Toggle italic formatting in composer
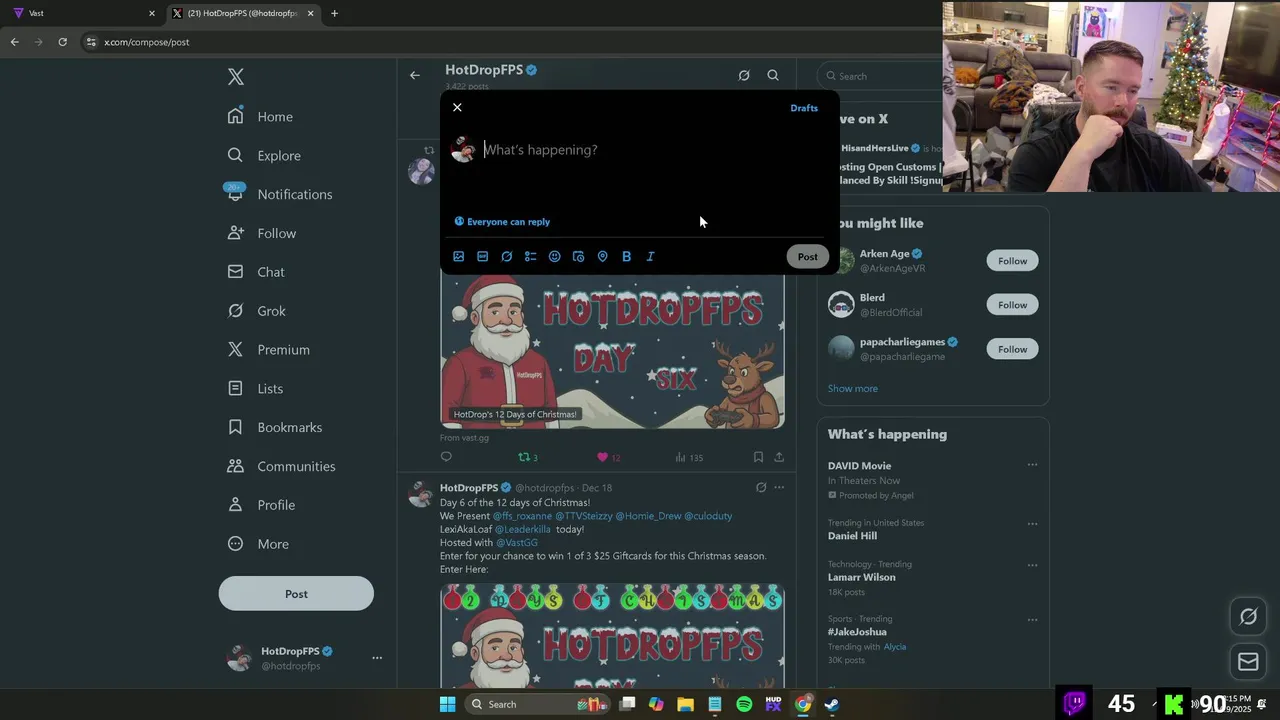The width and height of the screenshot is (1280, 720). pyautogui.click(x=650, y=256)
